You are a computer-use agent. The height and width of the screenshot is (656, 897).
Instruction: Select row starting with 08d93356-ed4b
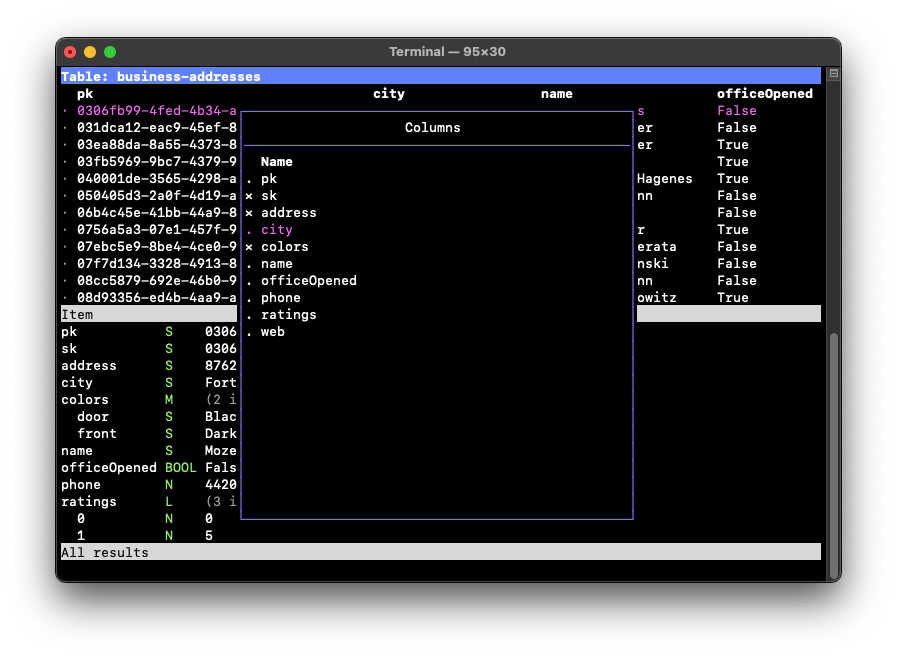(156, 298)
